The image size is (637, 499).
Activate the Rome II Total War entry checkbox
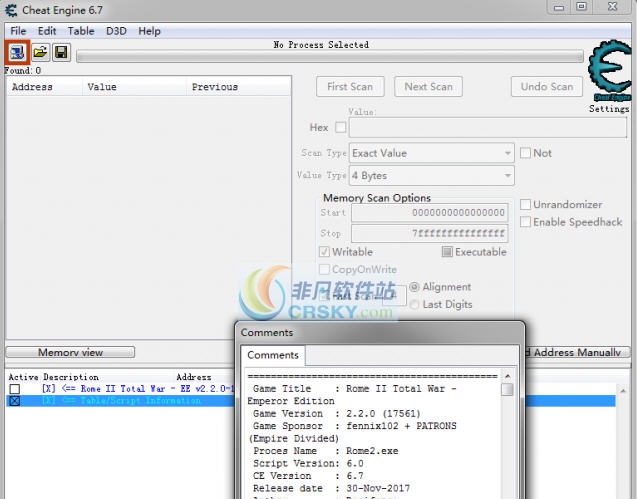15,389
